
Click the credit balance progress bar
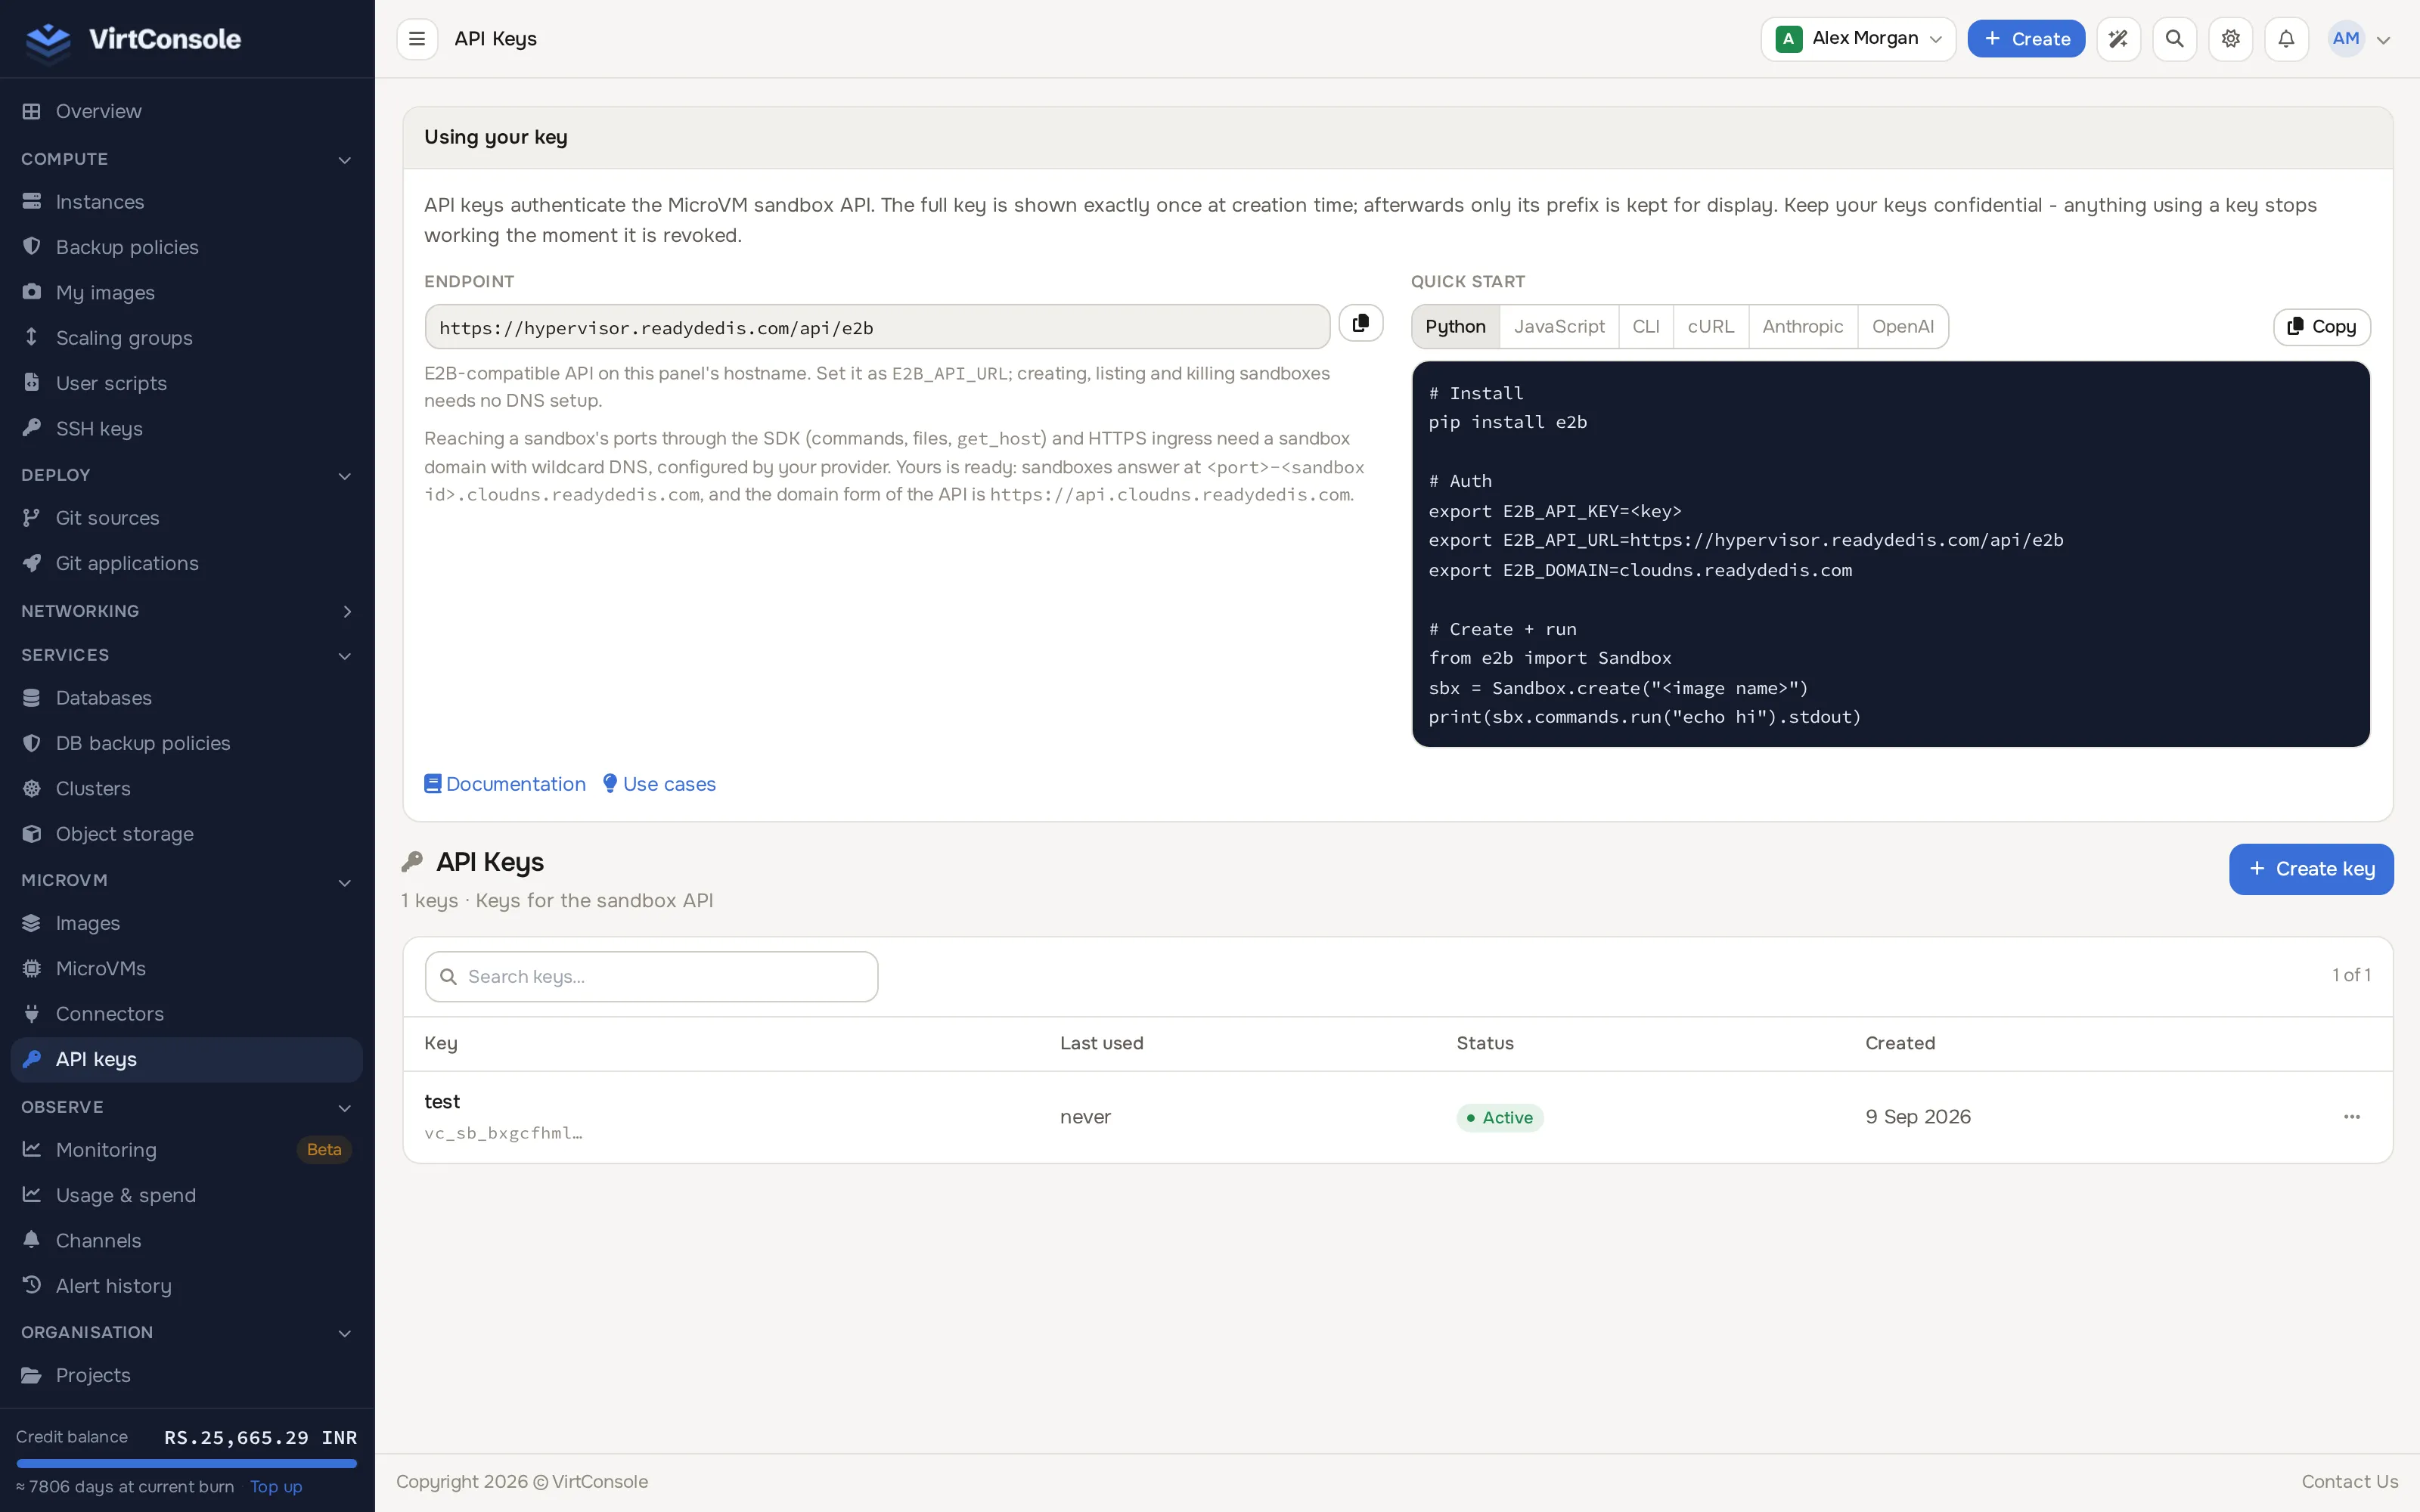click(x=187, y=1463)
